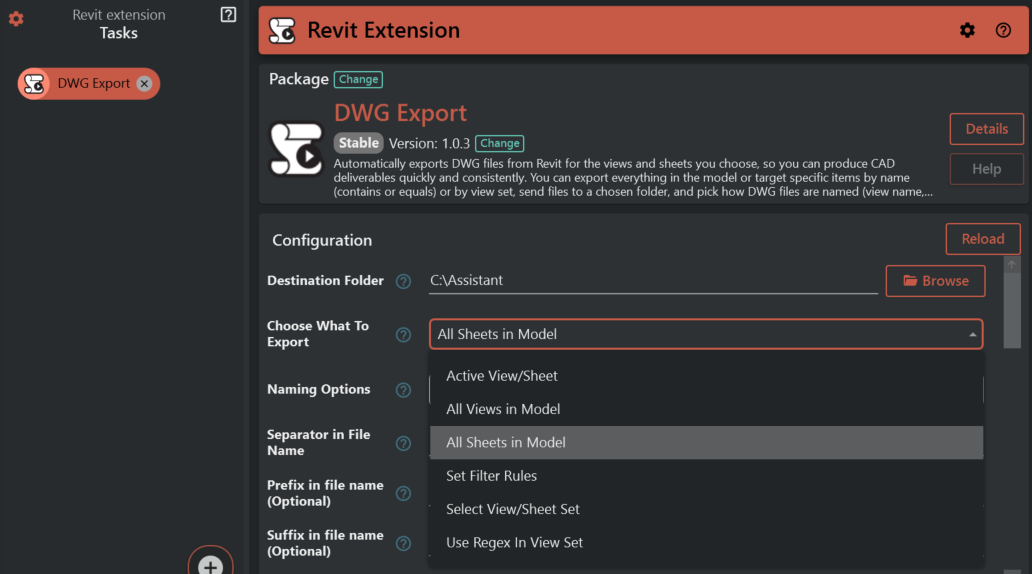Select Use Regex In View Set option
This screenshot has height=574, width=1032.
(706, 543)
